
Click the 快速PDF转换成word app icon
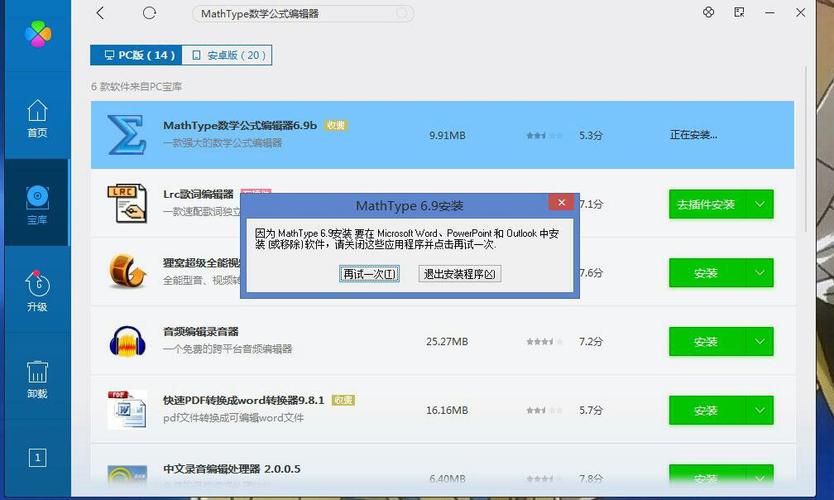[127, 410]
